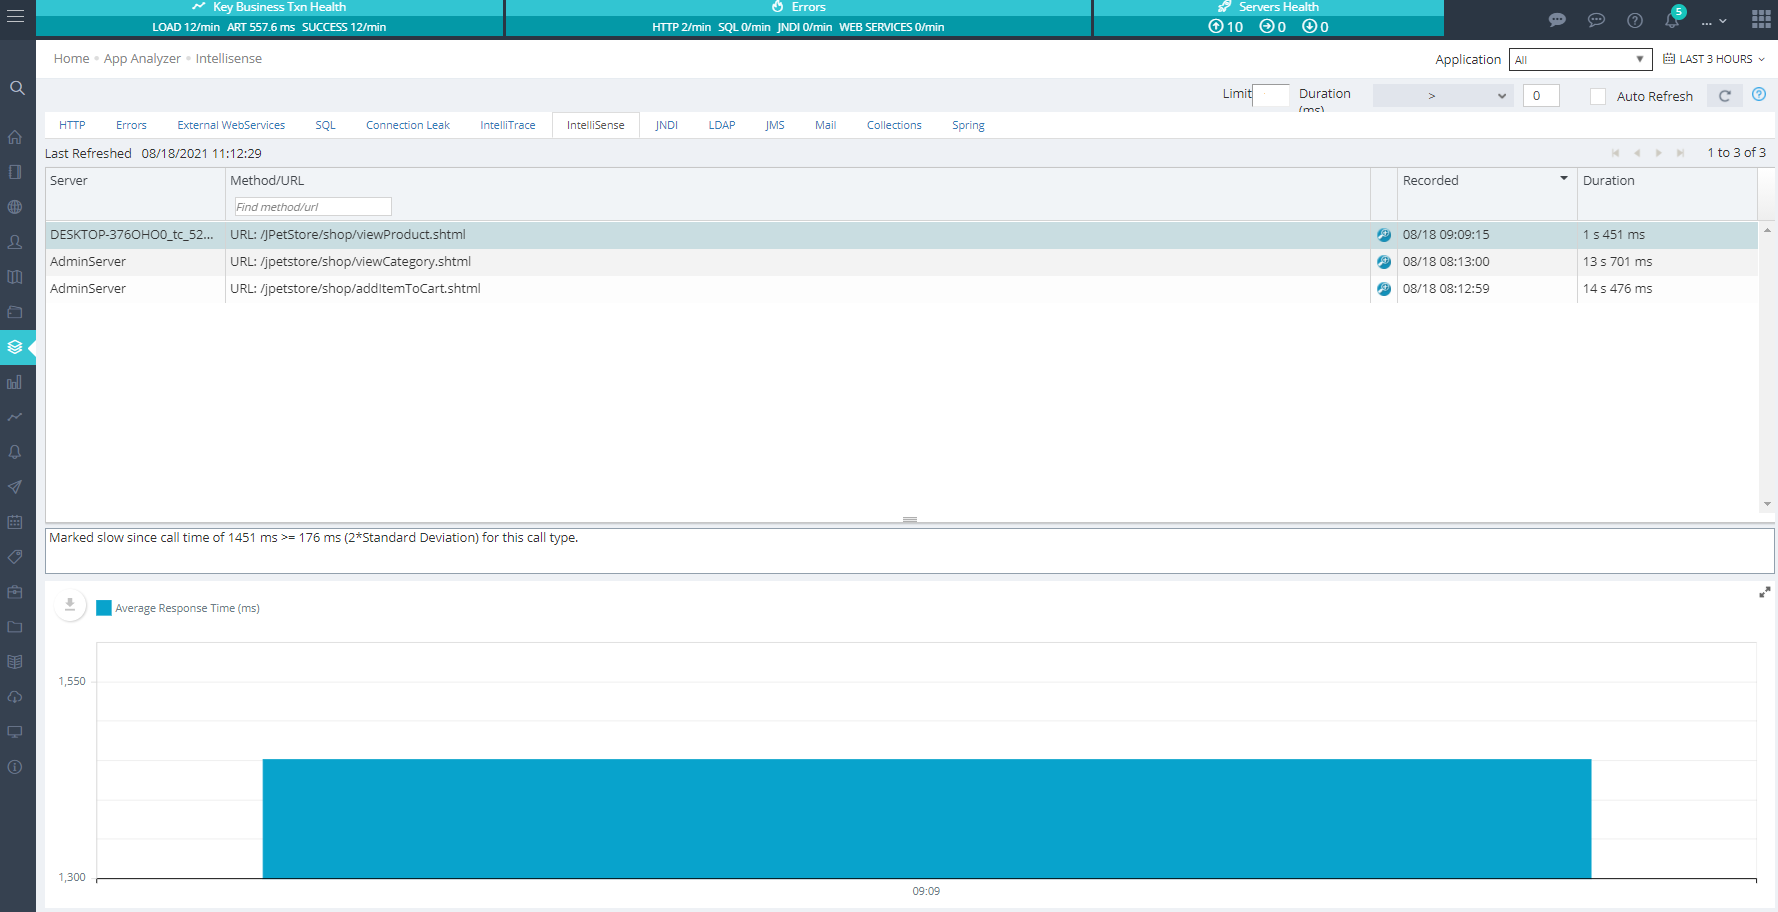1778x912 pixels.
Task: Expand the chart to full screen
Action: coord(1764,593)
